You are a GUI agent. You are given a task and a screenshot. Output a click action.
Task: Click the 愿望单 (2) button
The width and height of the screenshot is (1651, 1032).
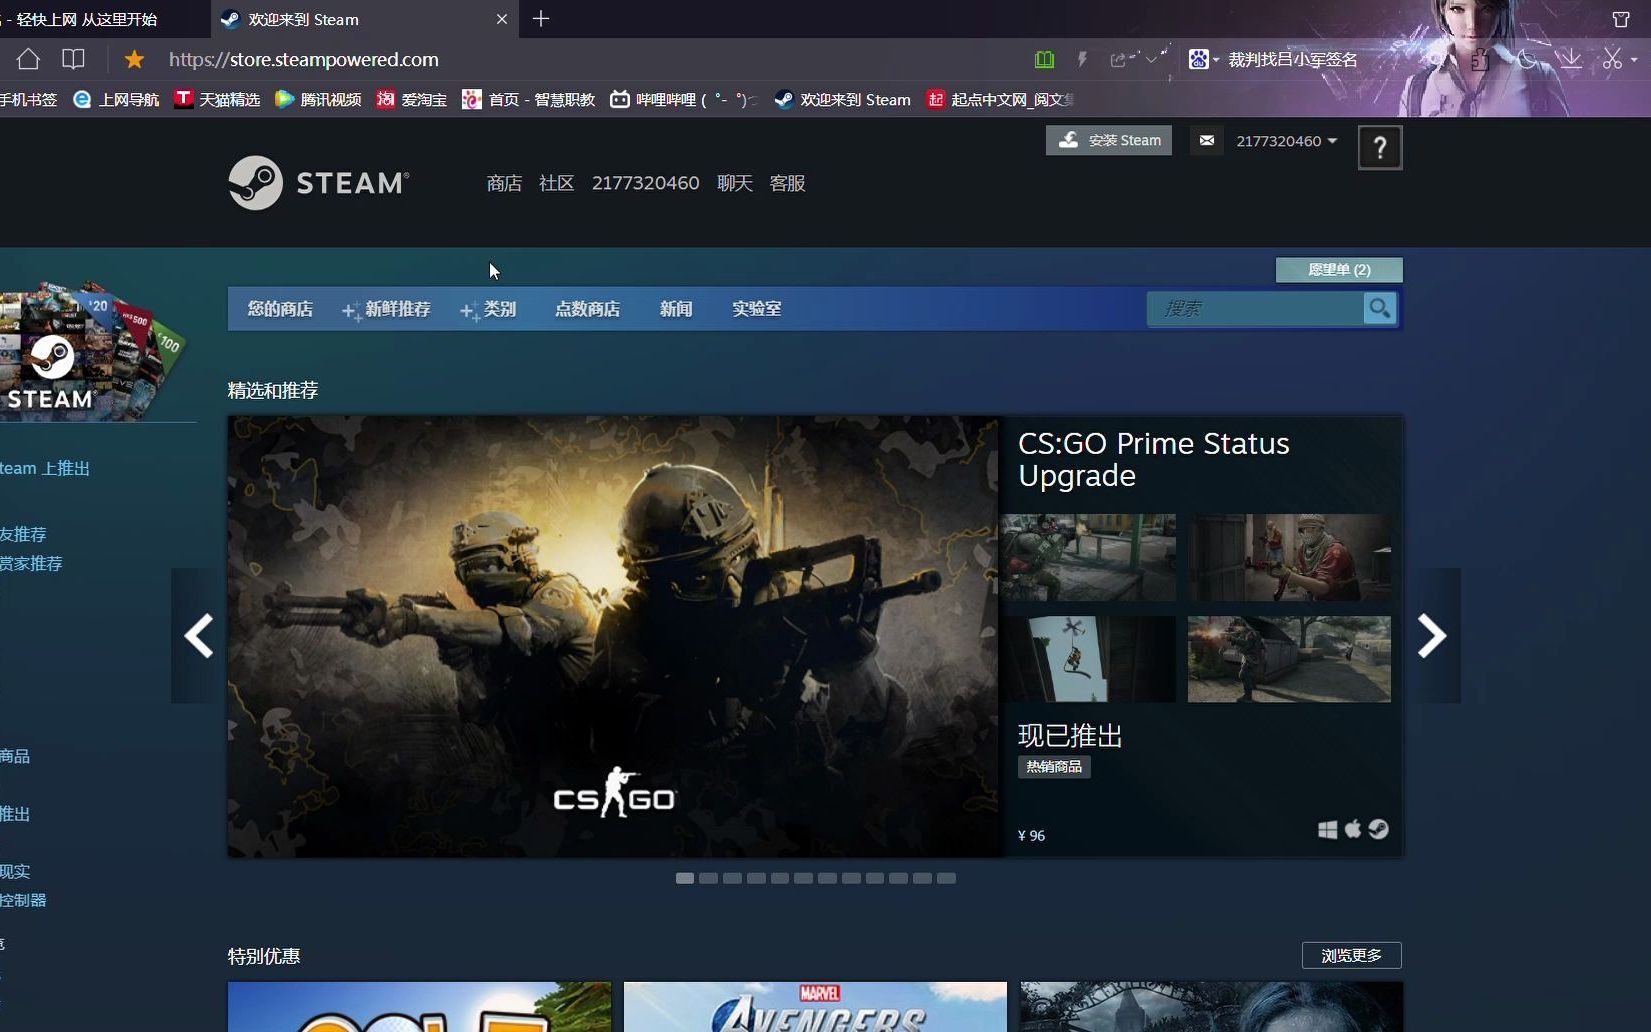coord(1339,270)
